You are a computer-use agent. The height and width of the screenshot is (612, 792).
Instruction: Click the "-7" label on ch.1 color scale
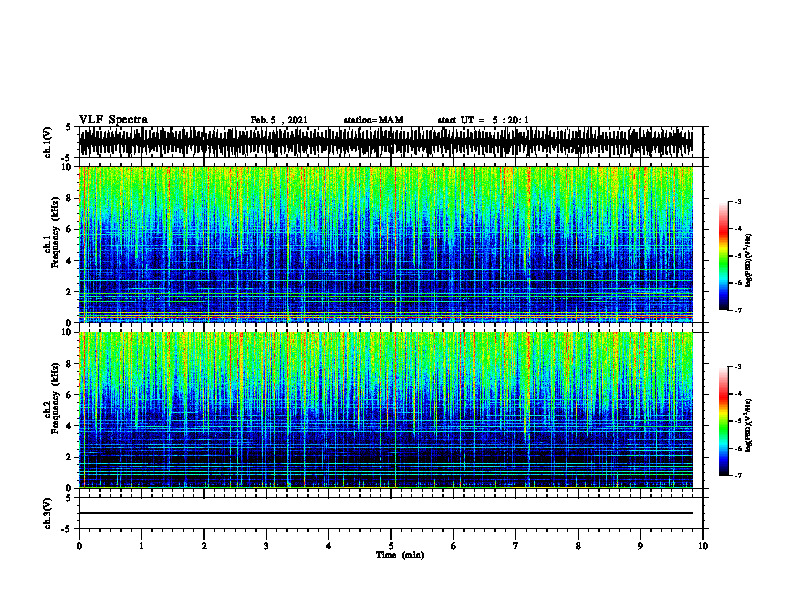[738, 310]
